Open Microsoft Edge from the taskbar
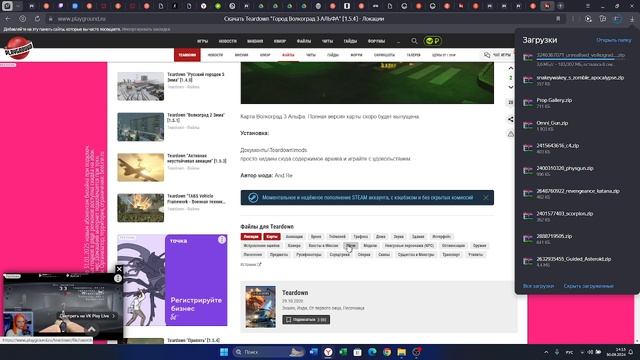640x360 pixels. (372, 352)
